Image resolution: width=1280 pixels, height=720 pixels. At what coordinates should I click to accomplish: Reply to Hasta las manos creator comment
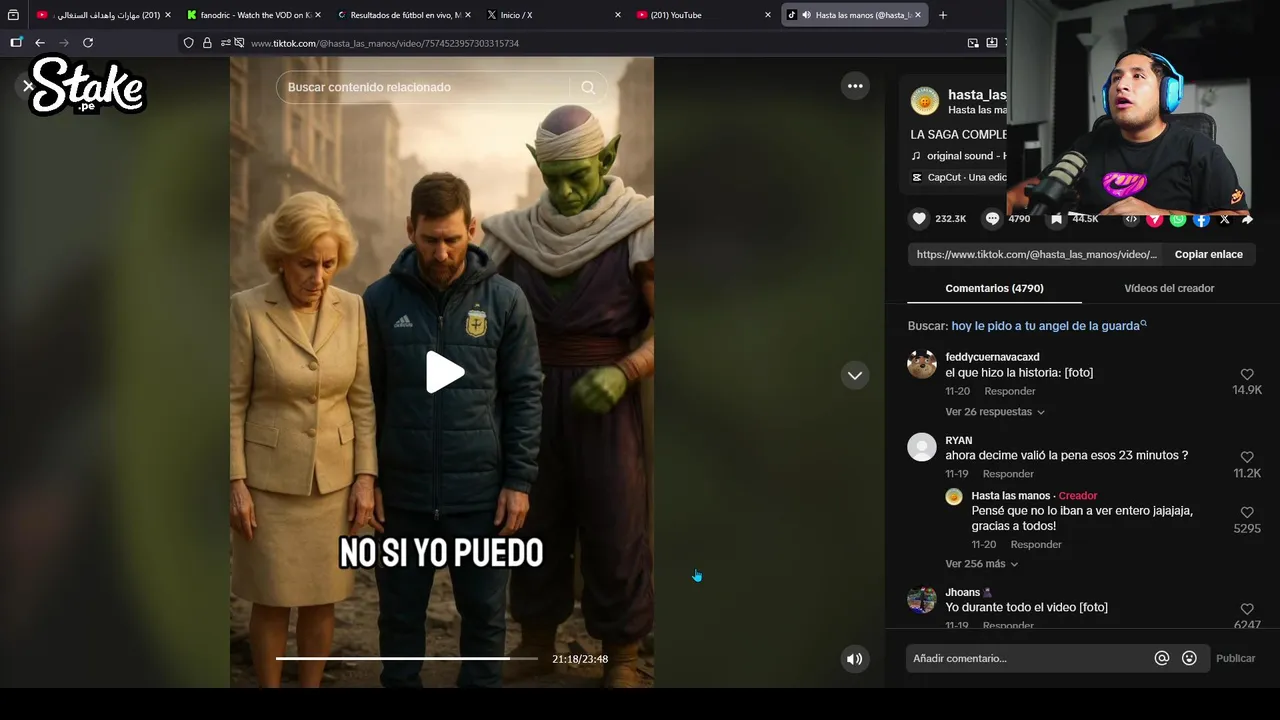pos(1036,544)
